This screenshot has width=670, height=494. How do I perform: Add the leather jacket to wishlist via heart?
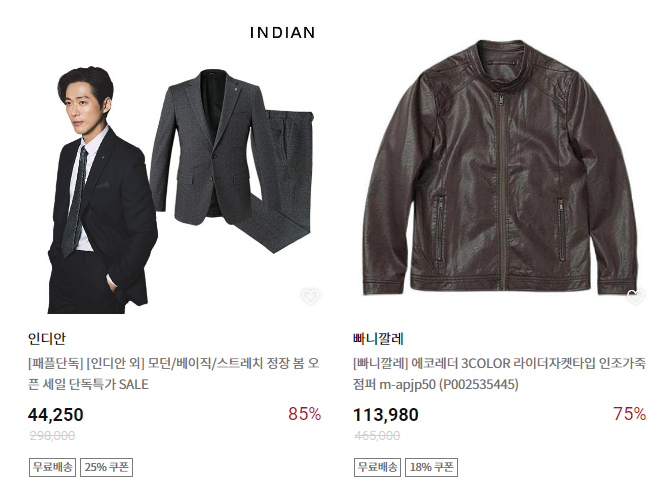pyautogui.click(x=634, y=296)
